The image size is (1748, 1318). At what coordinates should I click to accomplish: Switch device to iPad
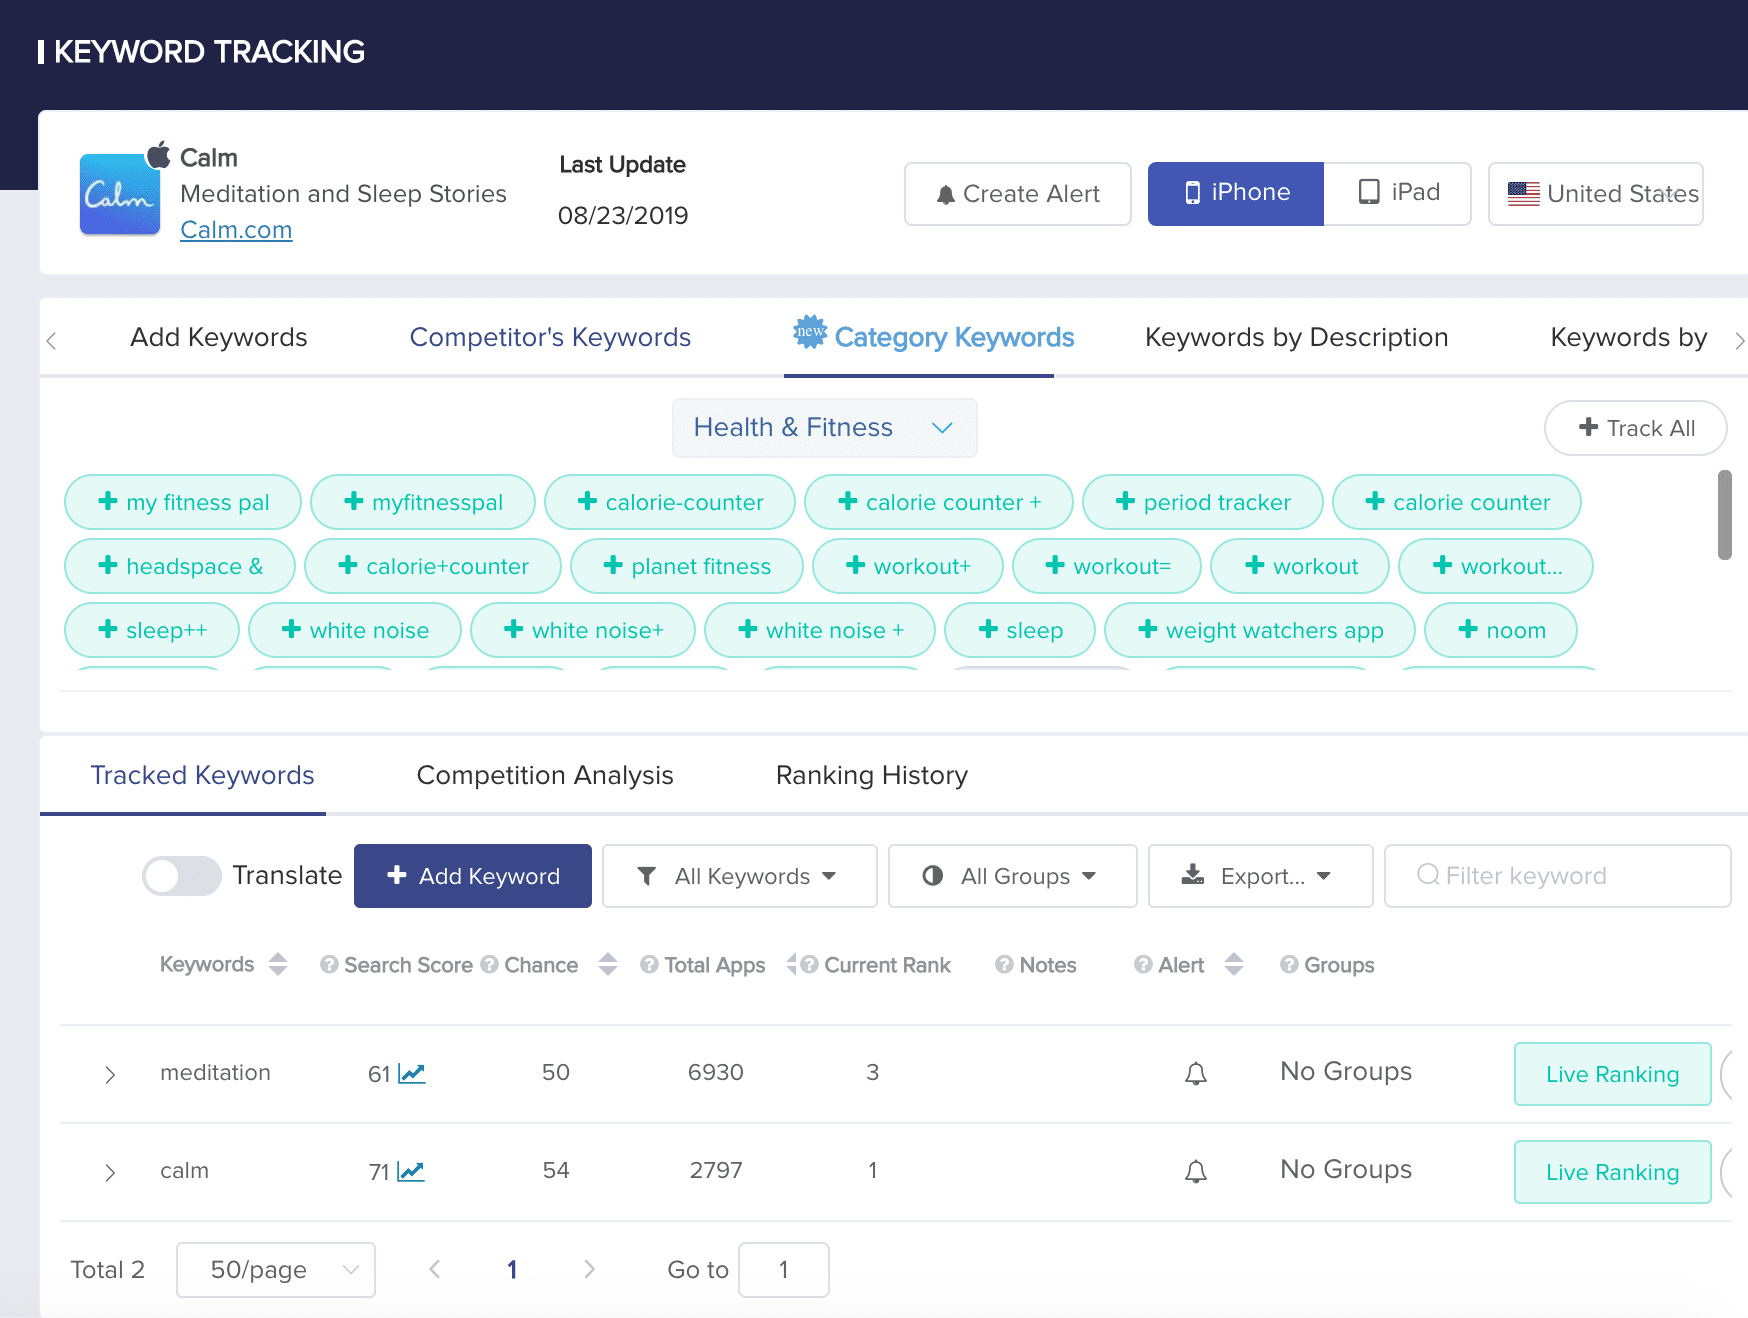coord(1398,194)
